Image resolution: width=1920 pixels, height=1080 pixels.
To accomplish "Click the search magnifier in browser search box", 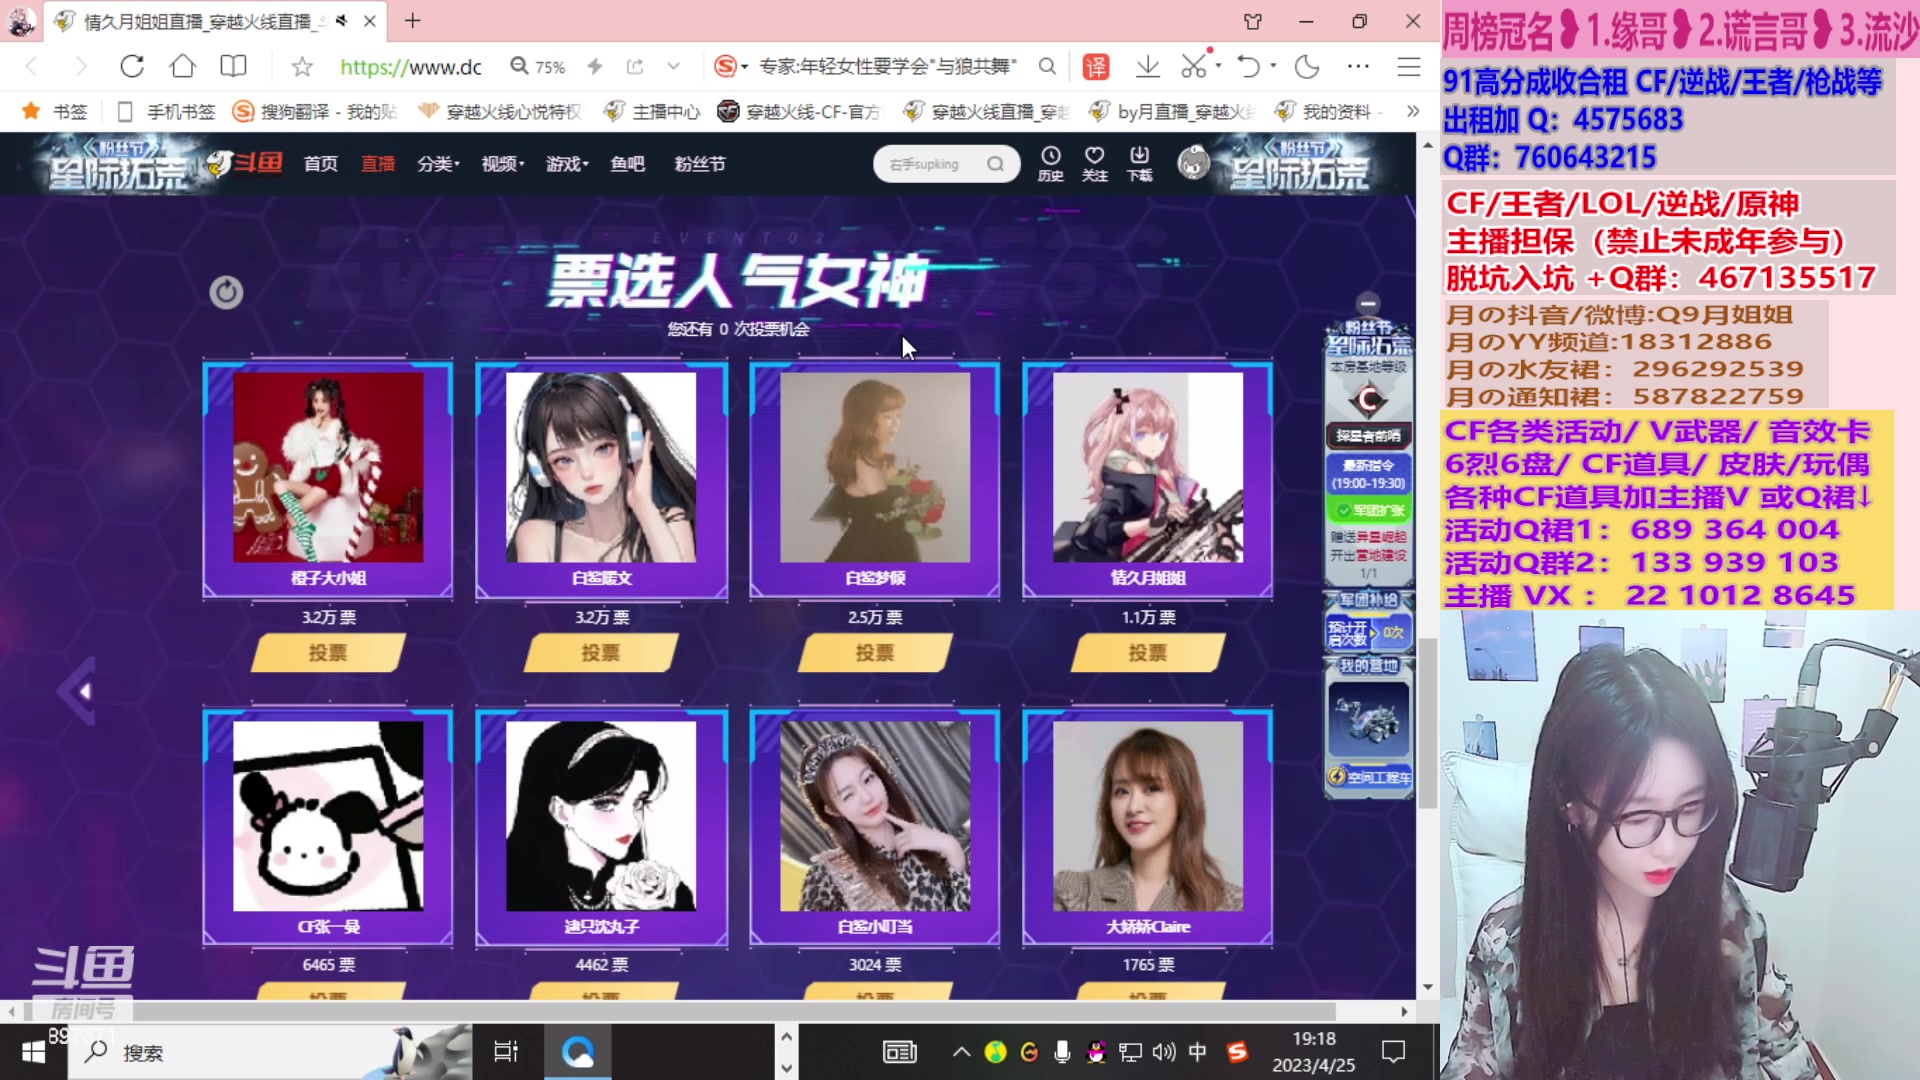I will point(1047,67).
